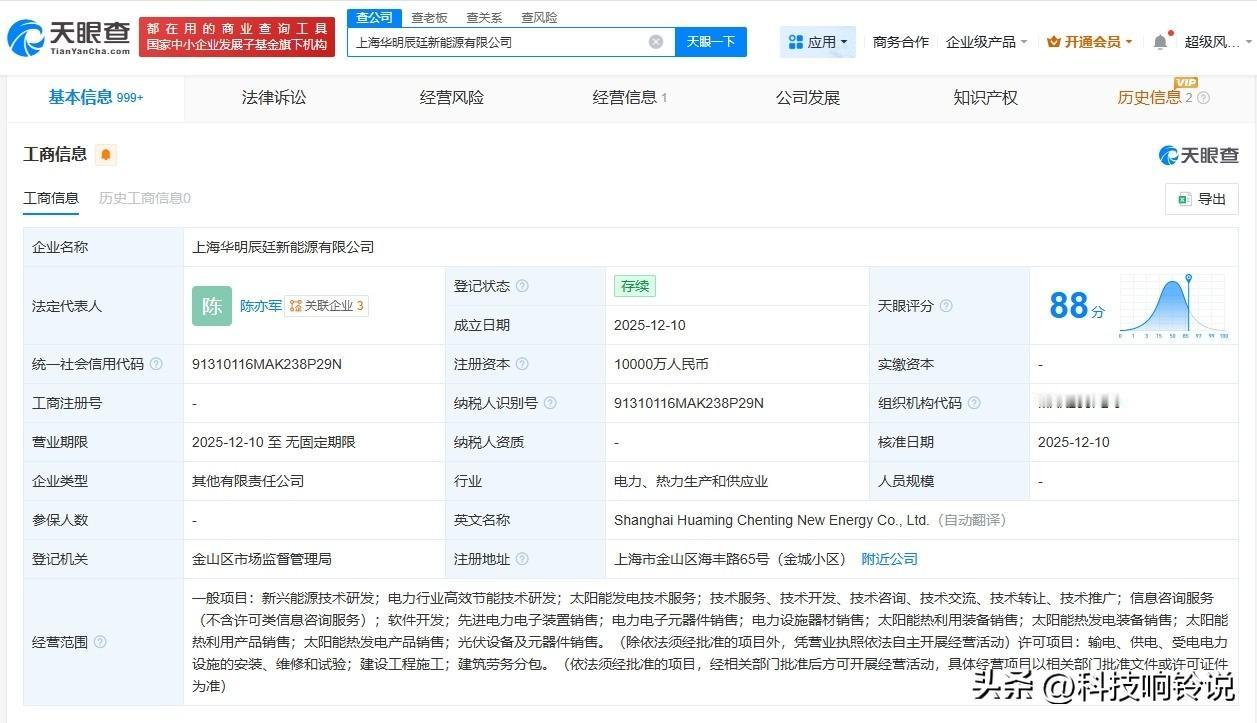Select the 历史工商信息 sub-tab
Screen dimensions: 1257x723
coord(145,198)
